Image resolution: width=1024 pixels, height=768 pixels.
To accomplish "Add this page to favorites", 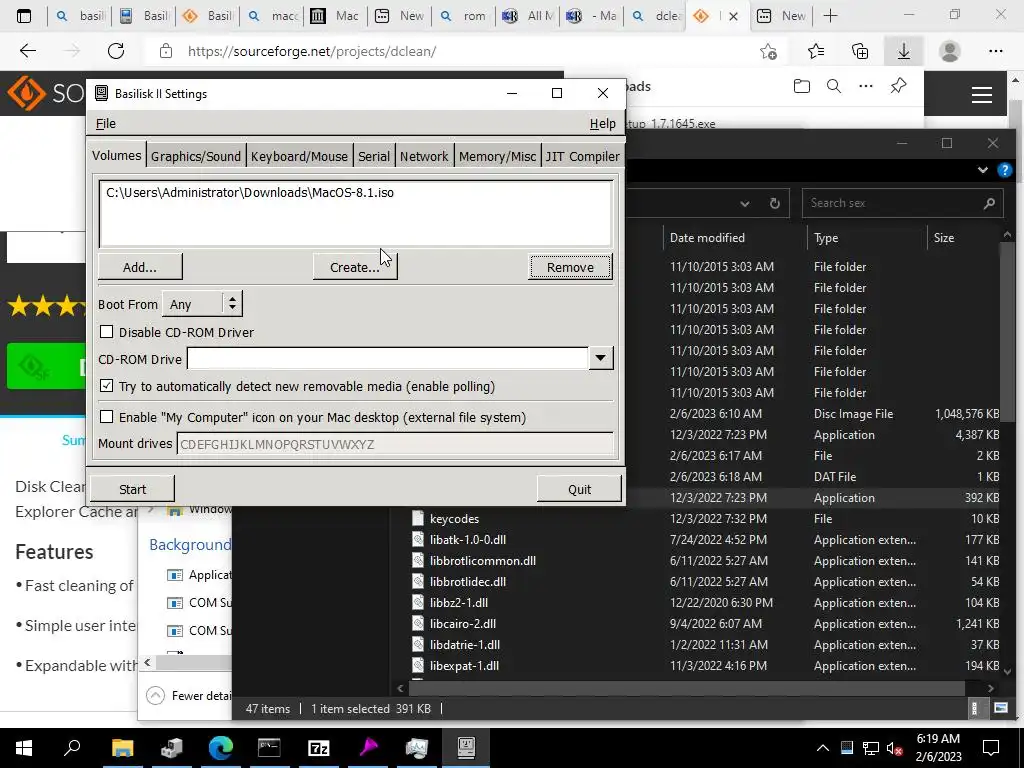I will [769, 51].
